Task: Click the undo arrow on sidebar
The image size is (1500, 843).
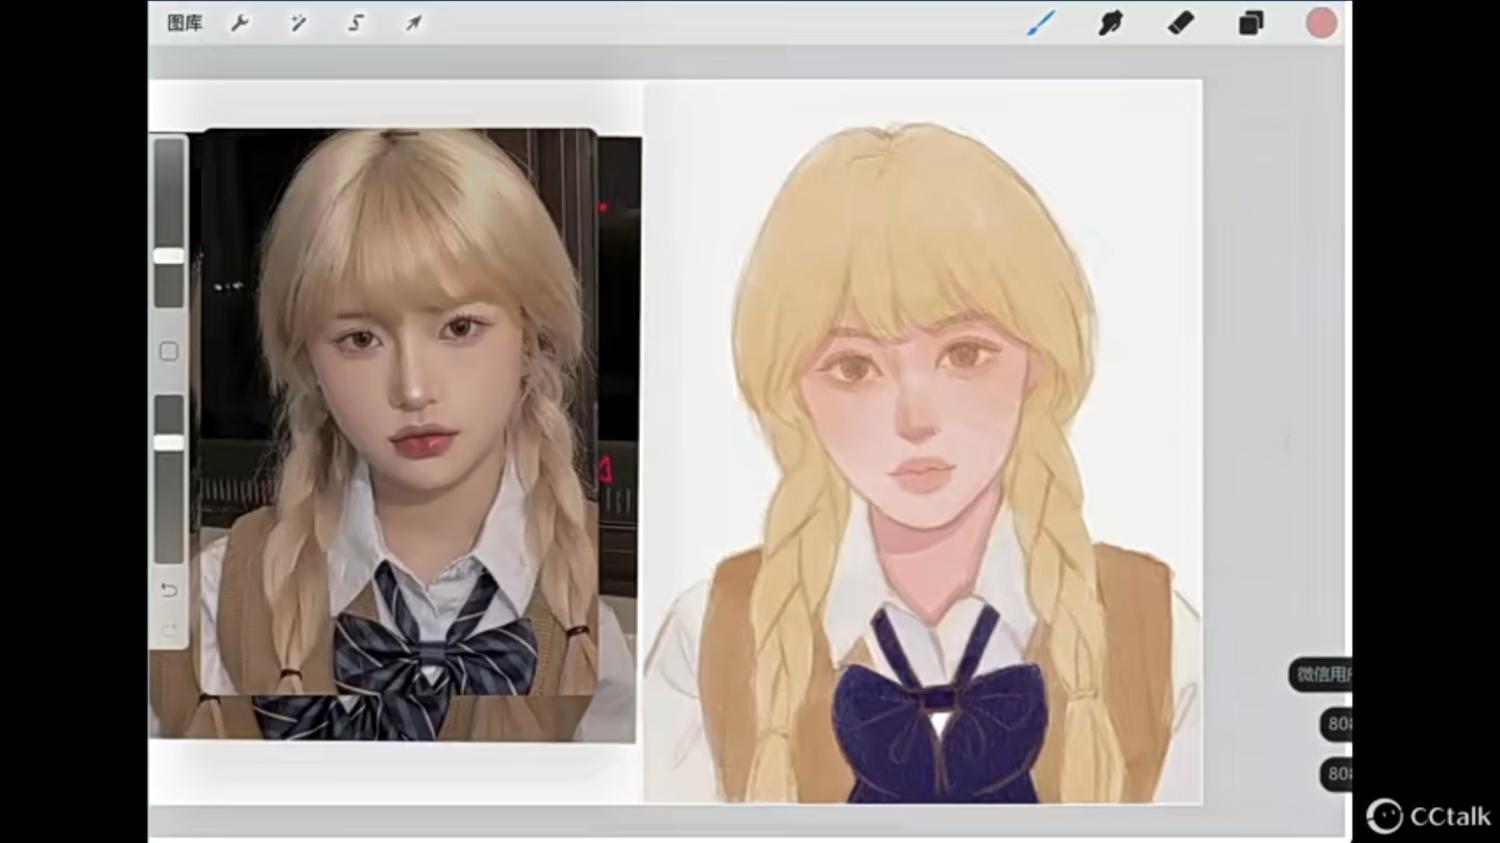Action: tap(169, 590)
